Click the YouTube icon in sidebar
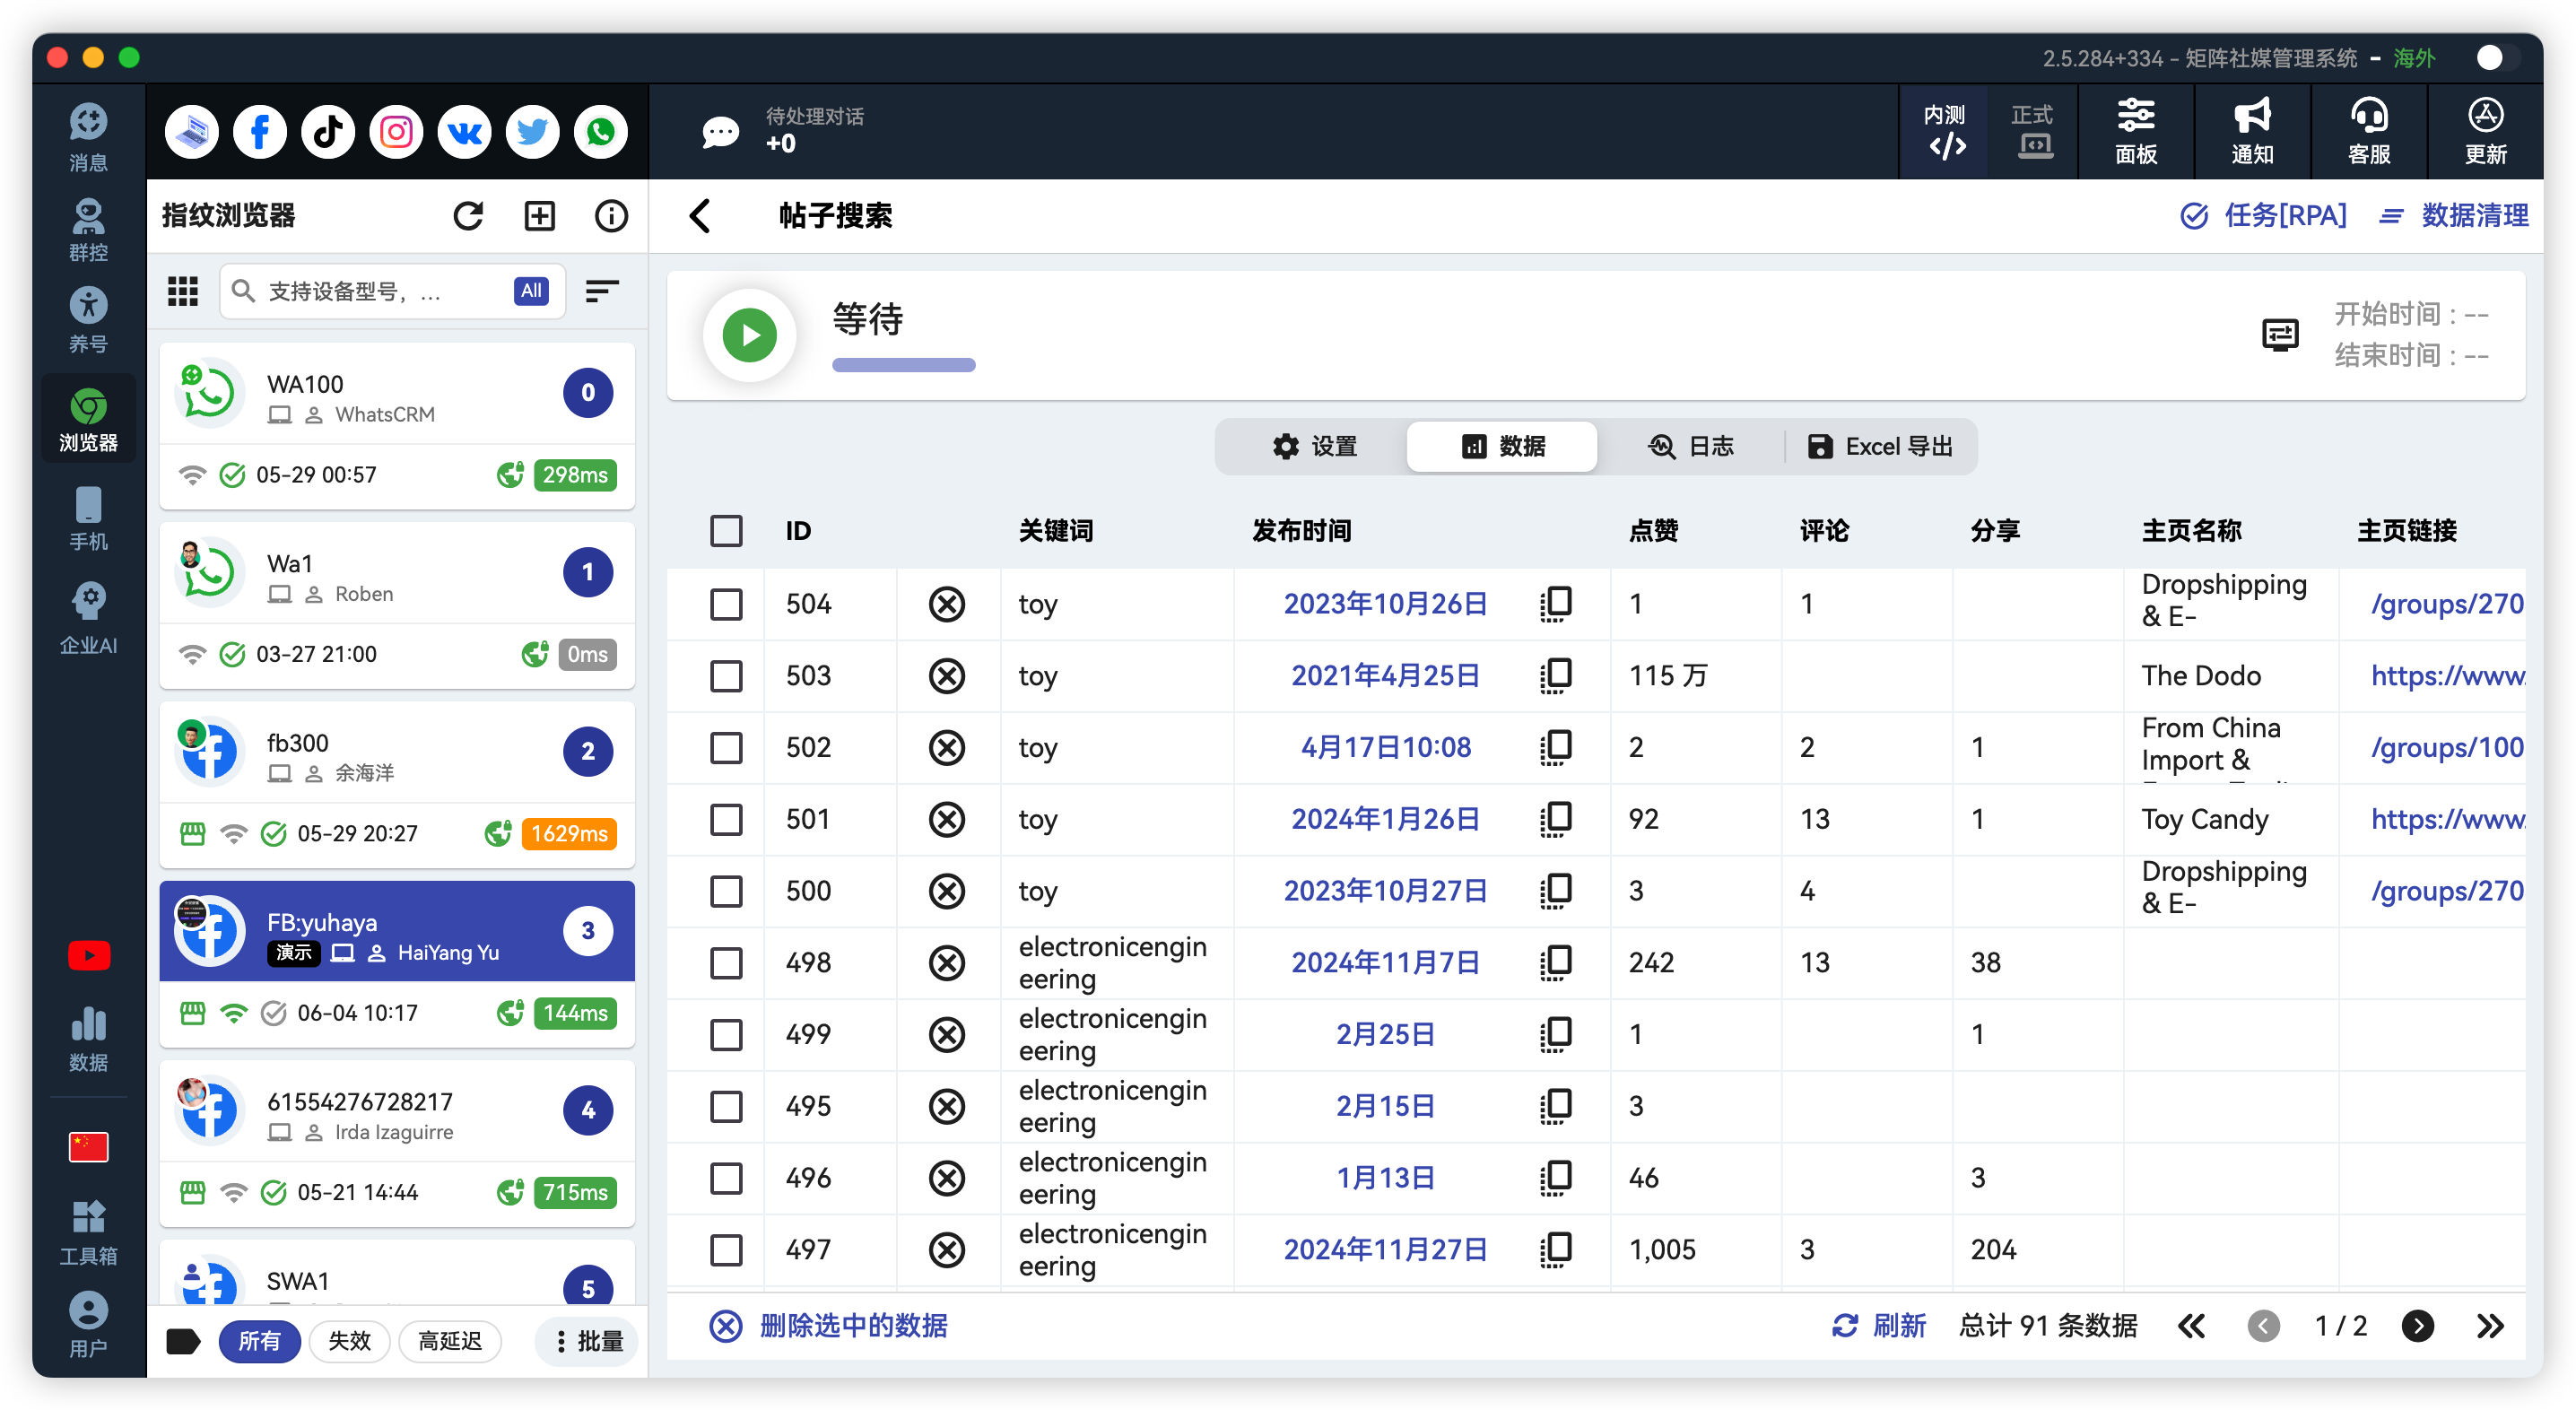2576x1410 pixels. [88, 955]
